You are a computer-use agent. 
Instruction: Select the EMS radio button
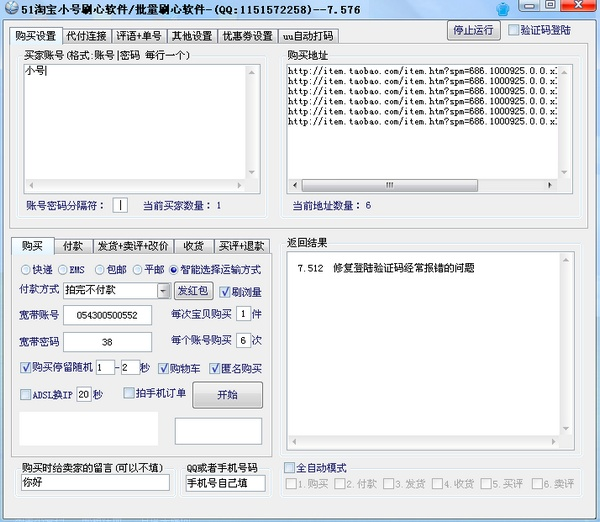[62, 270]
